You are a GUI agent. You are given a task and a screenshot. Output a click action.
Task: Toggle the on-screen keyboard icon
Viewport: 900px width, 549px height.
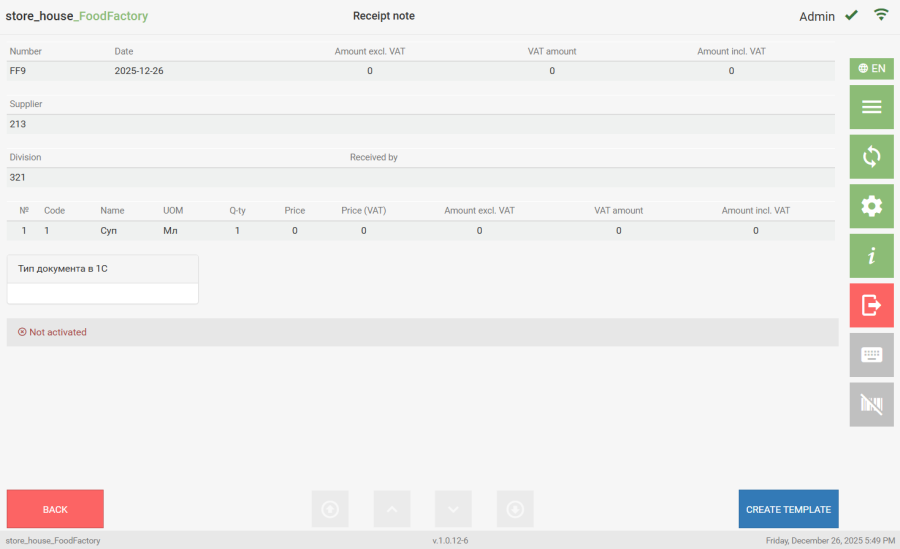[x=871, y=355]
